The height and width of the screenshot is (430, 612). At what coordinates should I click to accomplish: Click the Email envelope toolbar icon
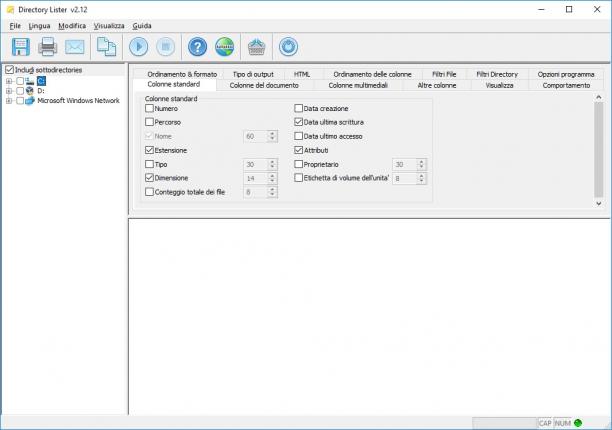click(75, 47)
